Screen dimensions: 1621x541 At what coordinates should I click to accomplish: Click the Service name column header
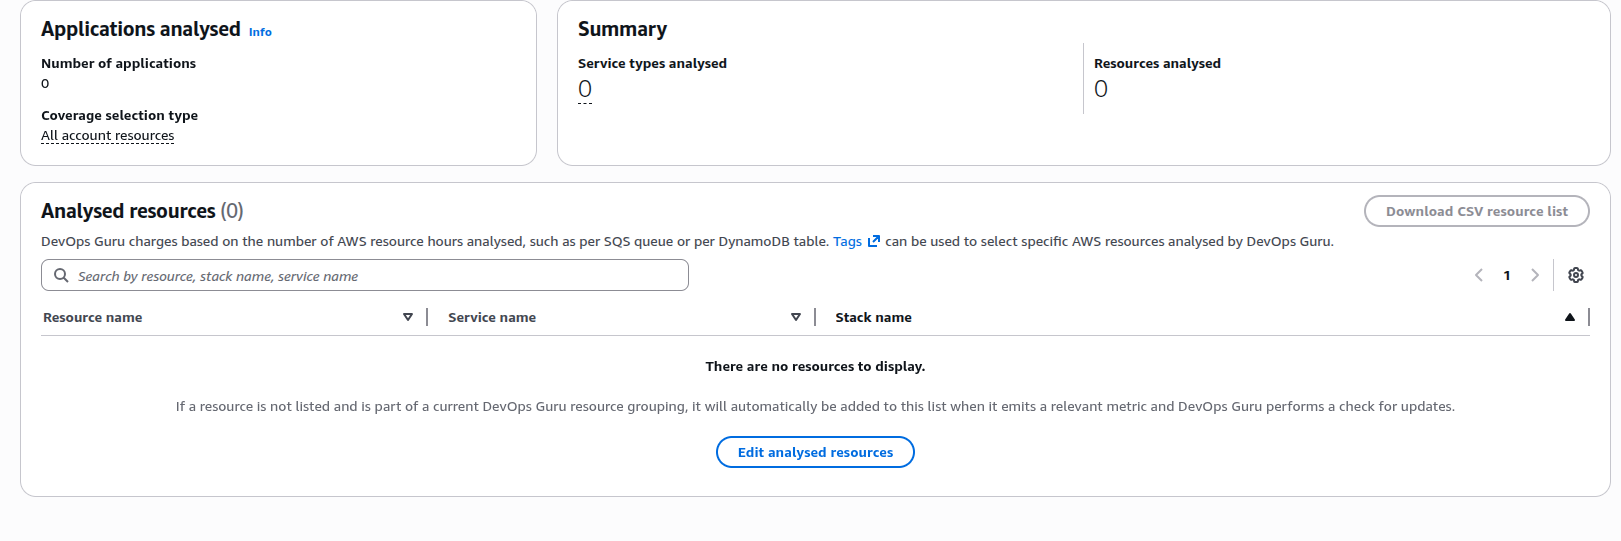(492, 318)
